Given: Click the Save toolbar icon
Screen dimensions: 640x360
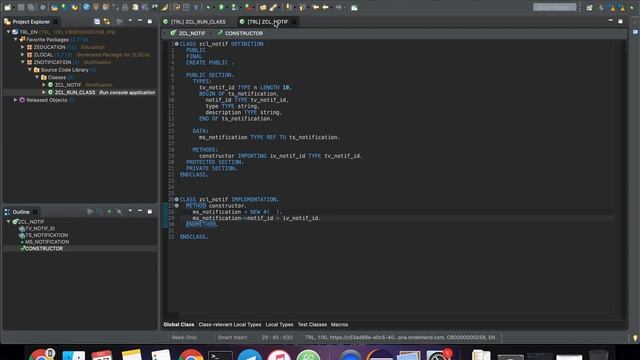Looking at the screenshot, I should 21,7.
